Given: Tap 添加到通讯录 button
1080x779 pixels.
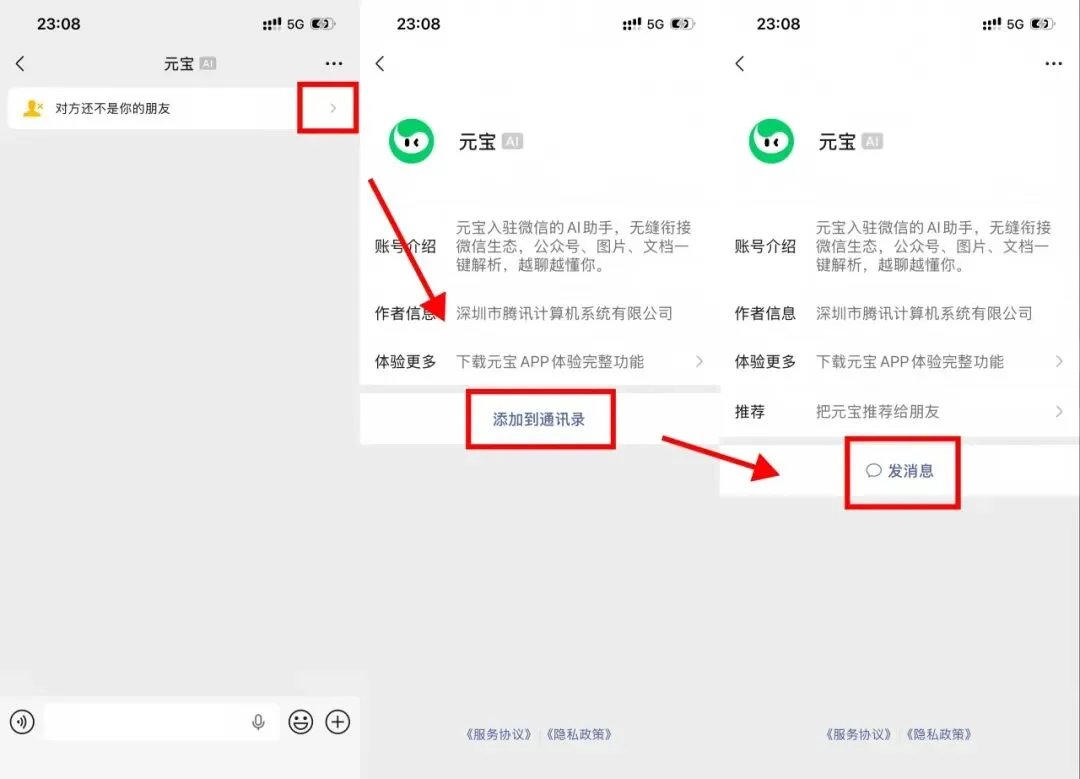Looking at the screenshot, I should pyautogui.click(x=539, y=419).
